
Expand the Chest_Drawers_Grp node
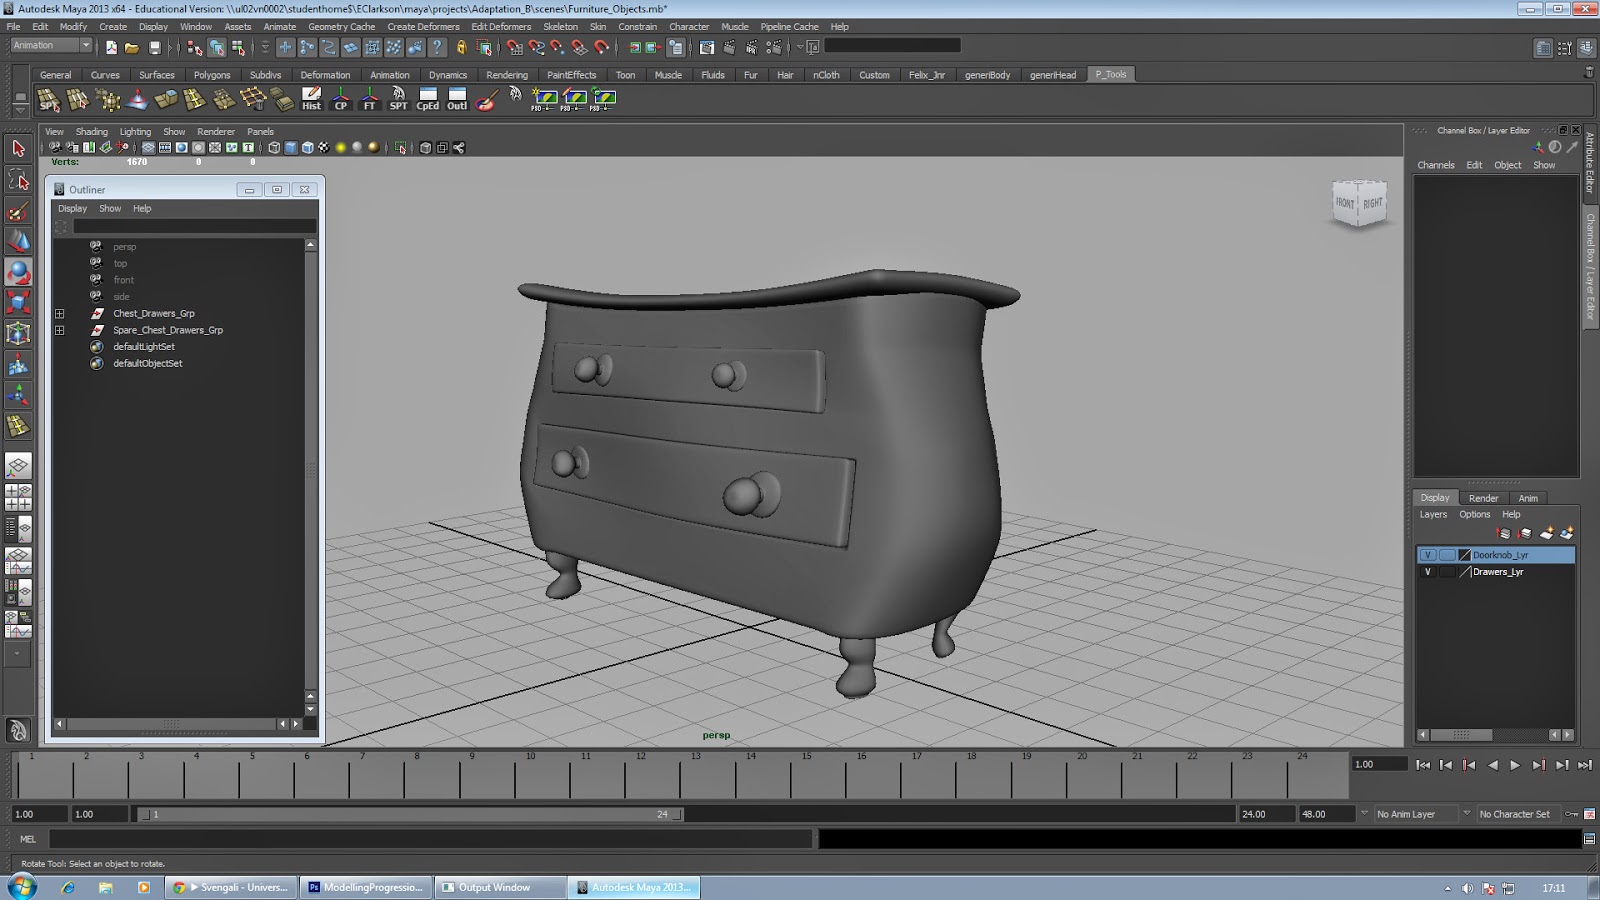coord(60,314)
